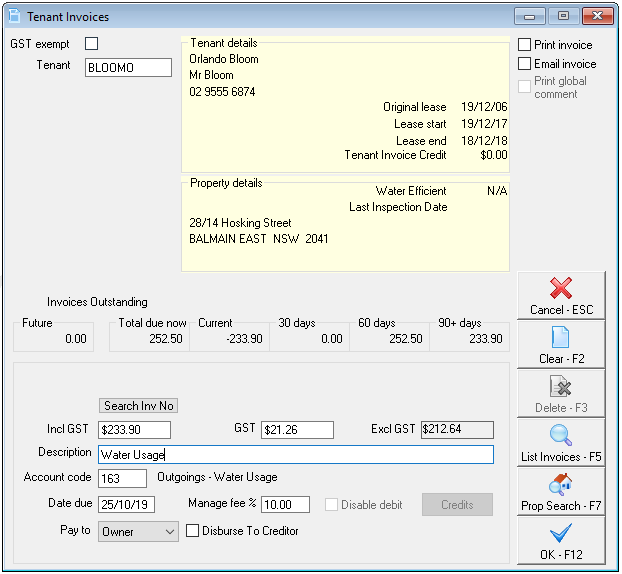Click Outgoings - Water Usage account description
Screen dimensions: 622x574
[x=217, y=477]
